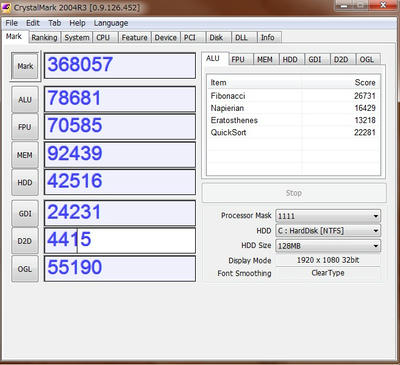The width and height of the screenshot is (400, 365).
Task: Run the HDD benchmark
Action: pos(25,182)
